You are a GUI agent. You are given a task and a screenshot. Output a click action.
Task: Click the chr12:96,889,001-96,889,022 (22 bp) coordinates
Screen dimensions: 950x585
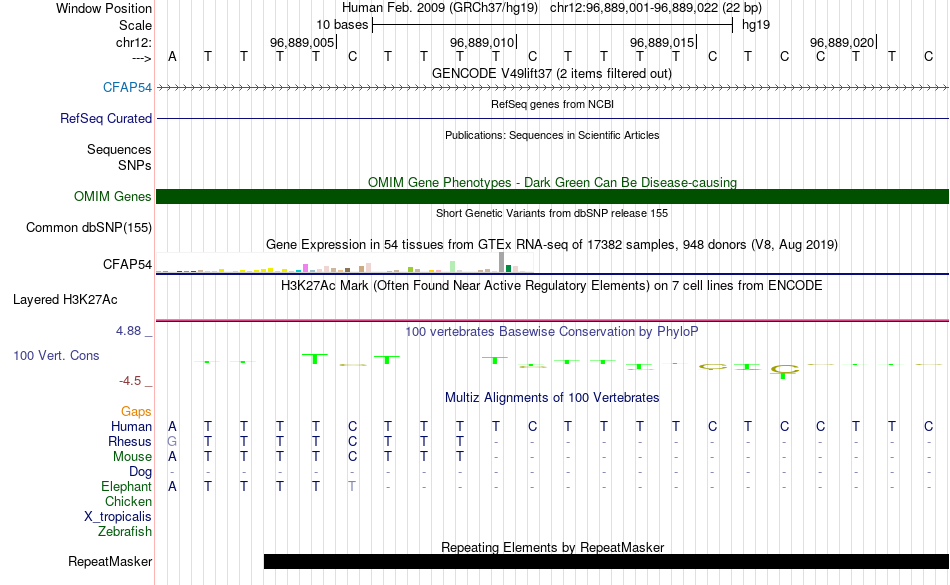656,8
